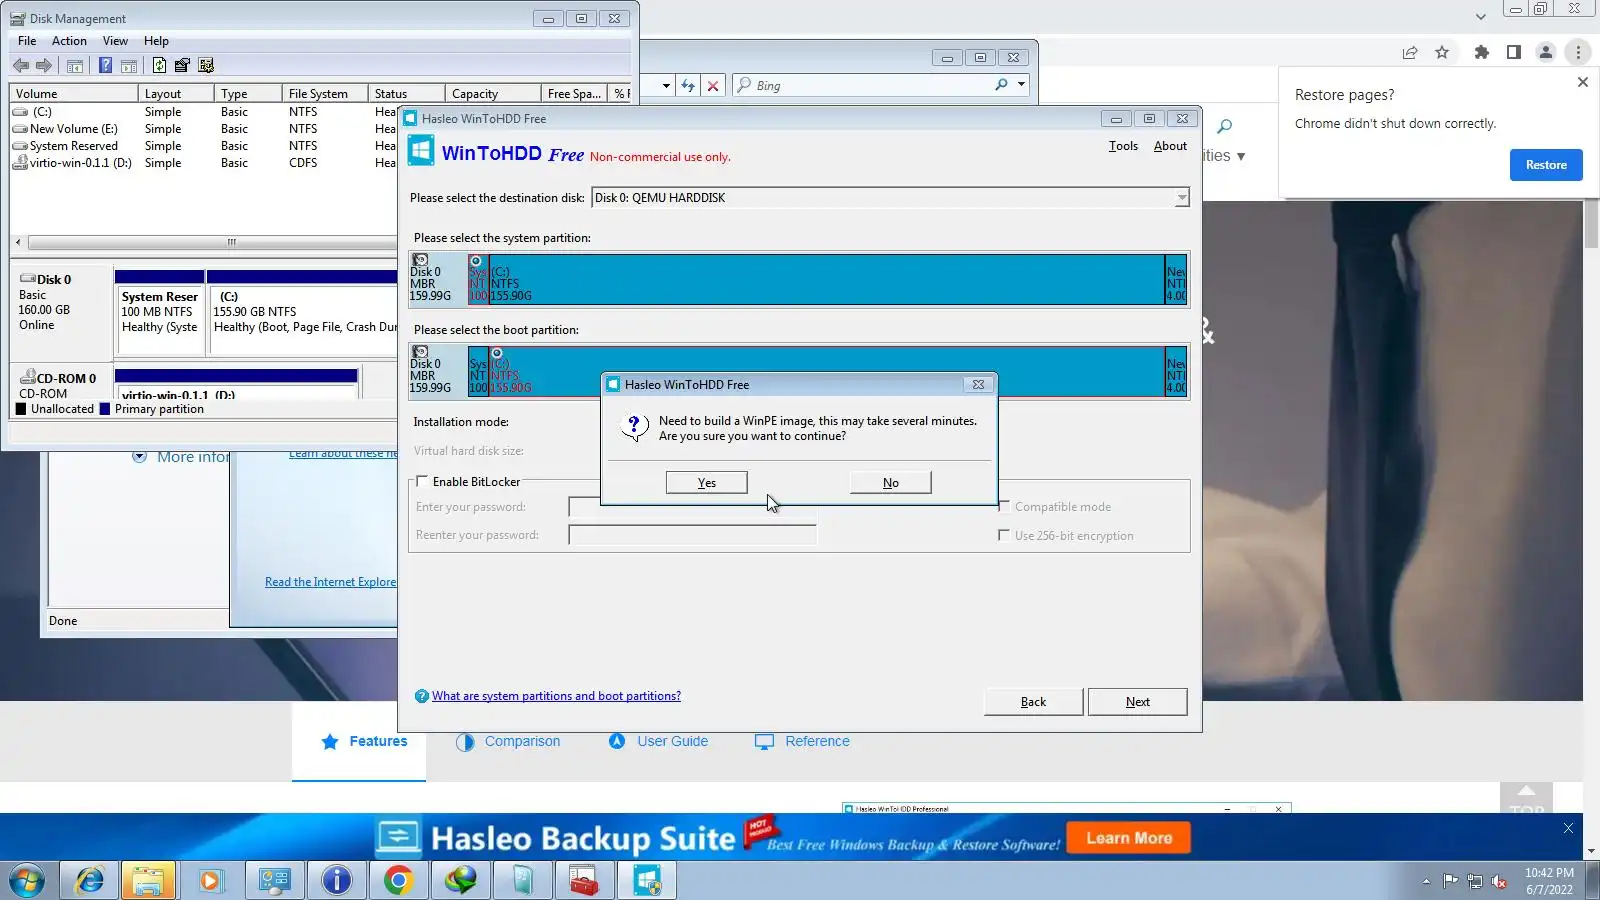Select the system partition radio button

[476, 261]
